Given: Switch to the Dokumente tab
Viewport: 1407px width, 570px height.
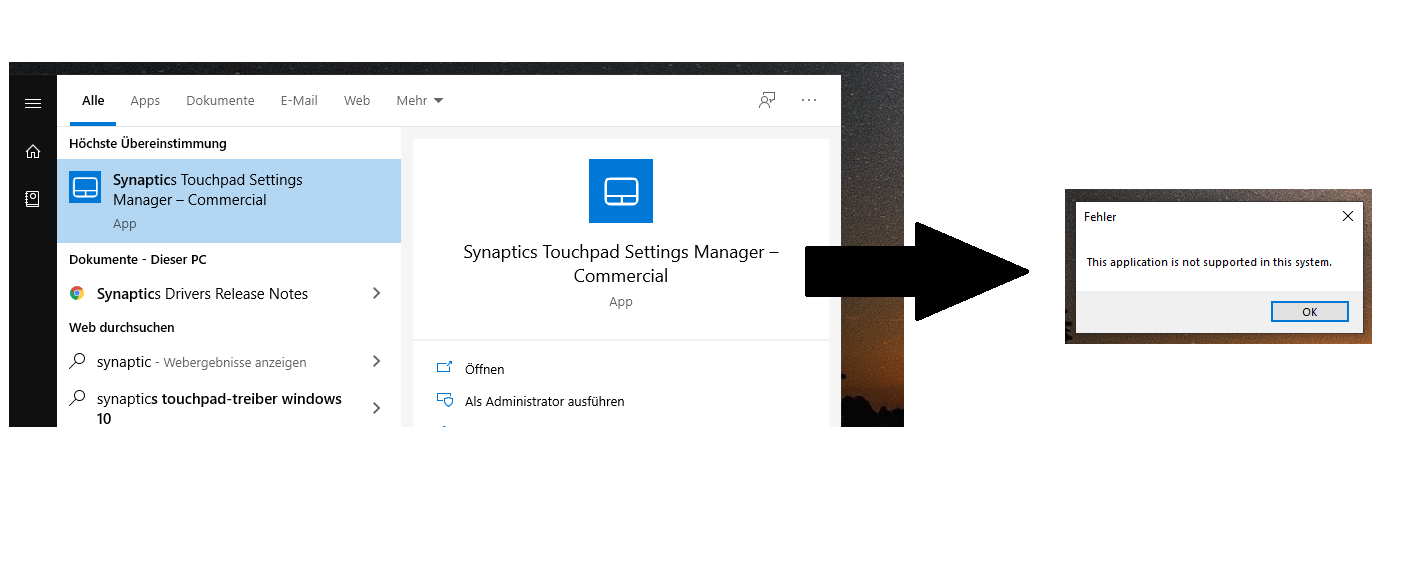Looking at the screenshot, I should click(x=220, y=100).
